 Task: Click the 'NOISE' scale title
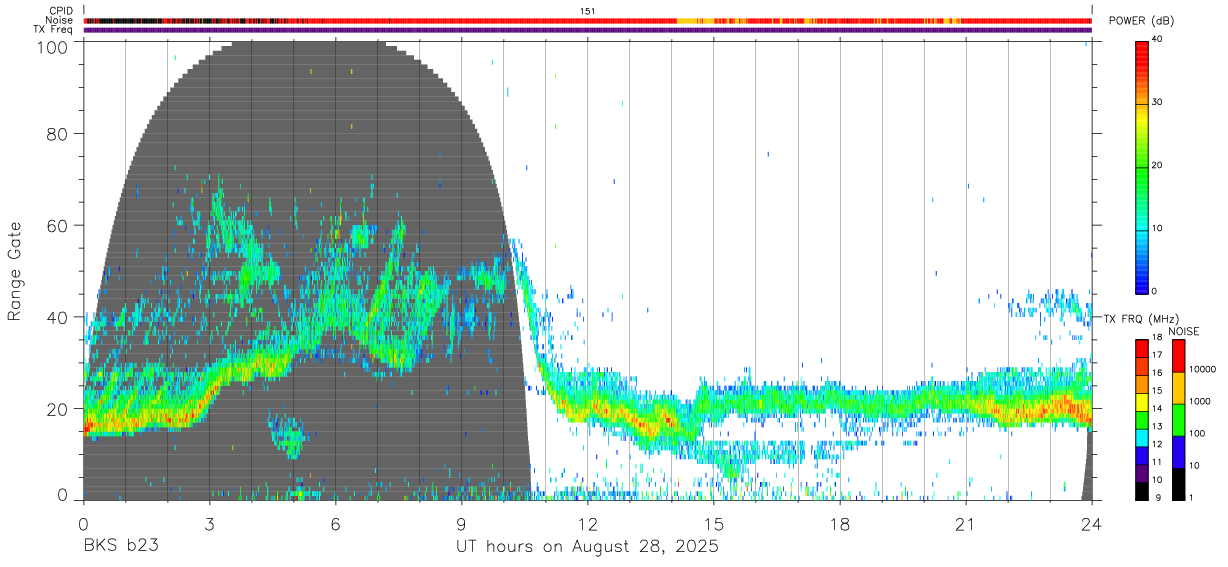tap(1183, 331)
